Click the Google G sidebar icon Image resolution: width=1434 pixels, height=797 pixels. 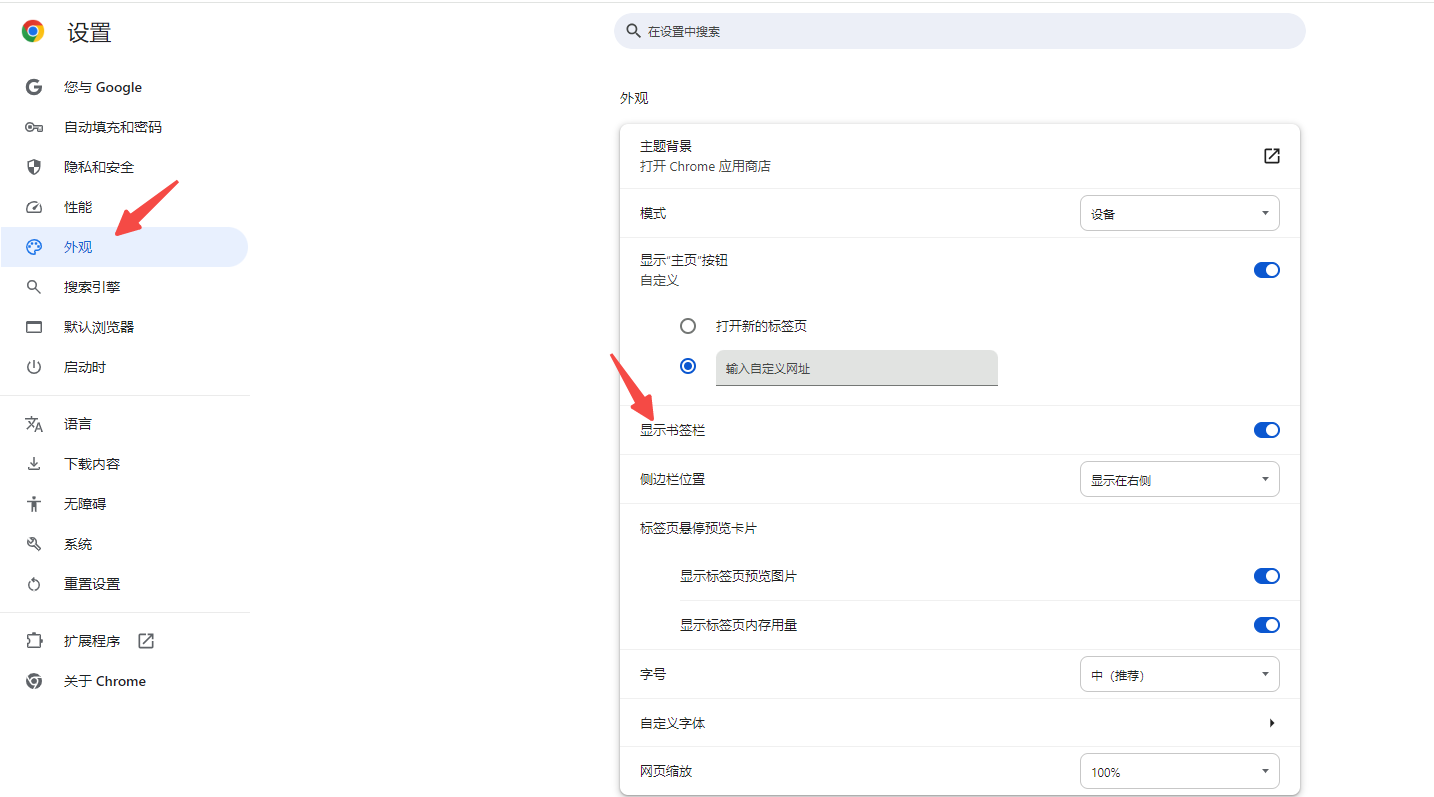[34, 87]
